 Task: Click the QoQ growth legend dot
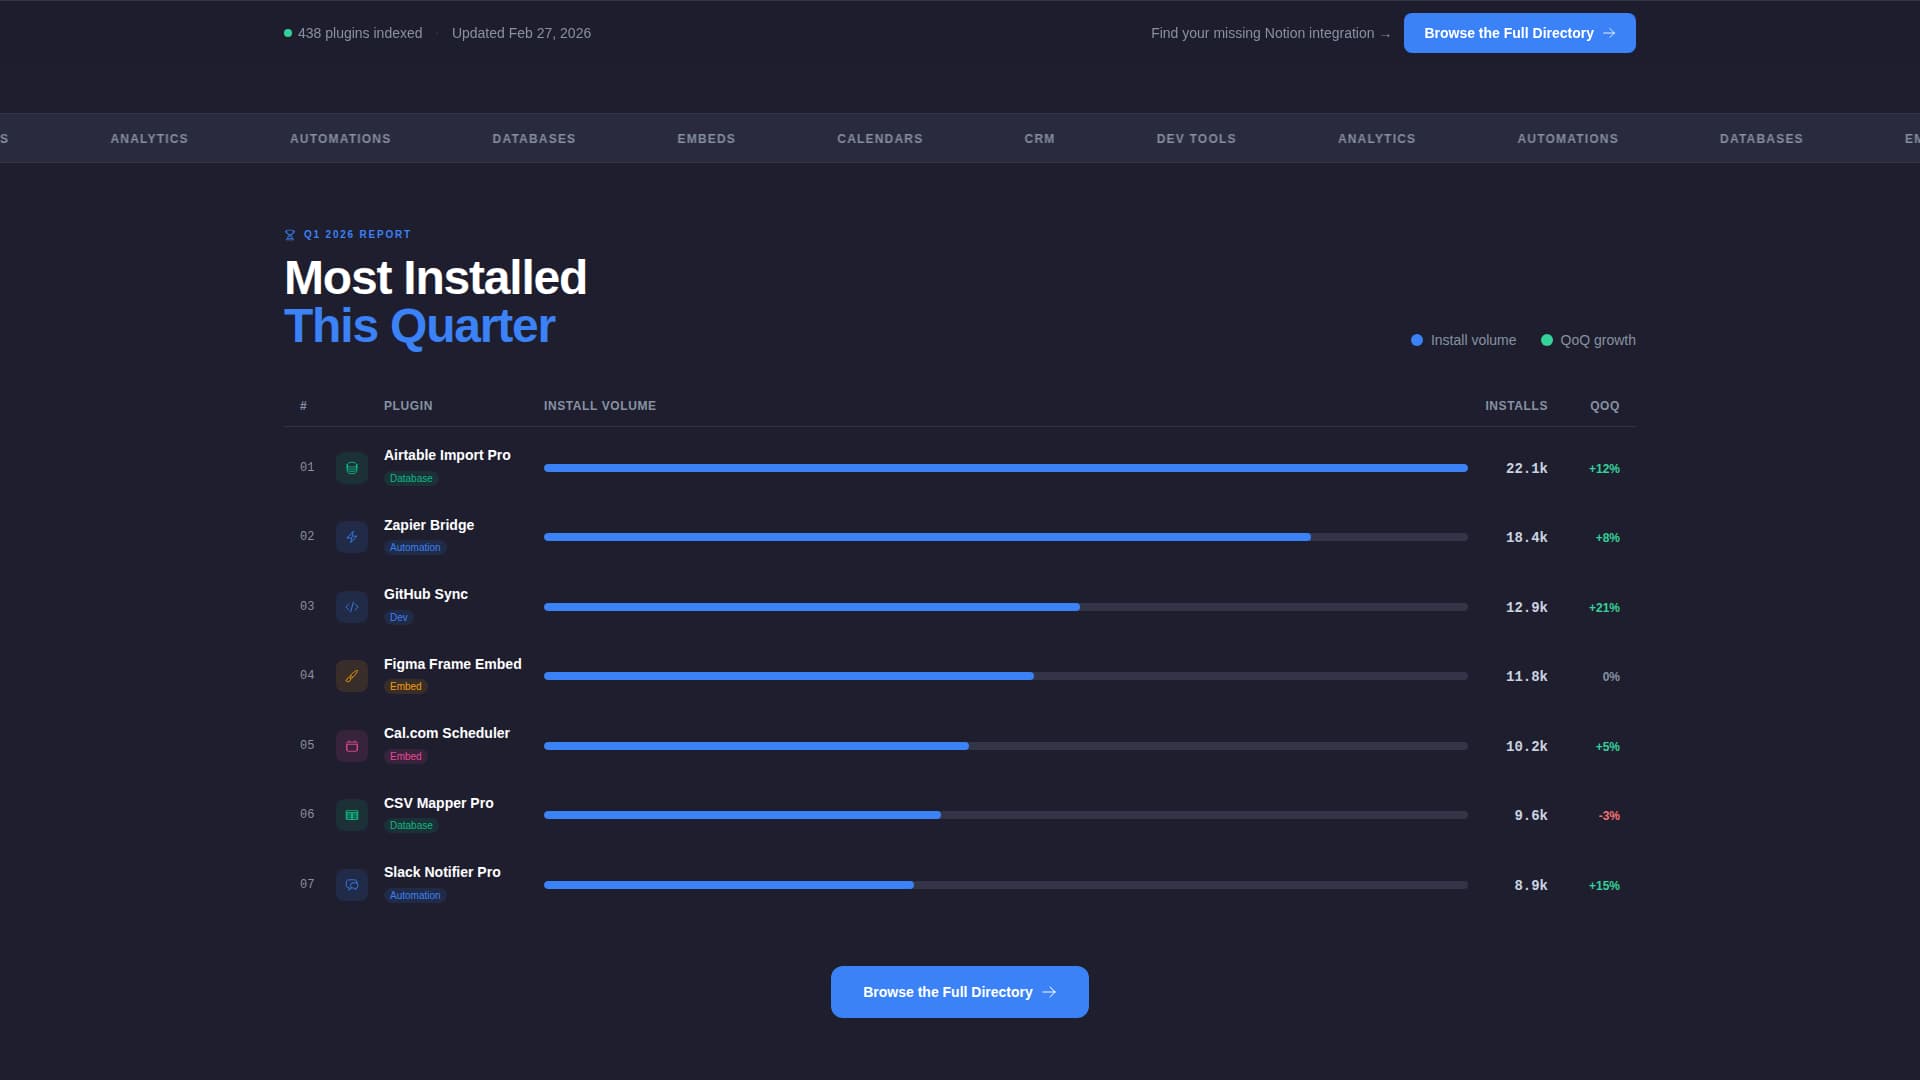tap(1547, 340)
